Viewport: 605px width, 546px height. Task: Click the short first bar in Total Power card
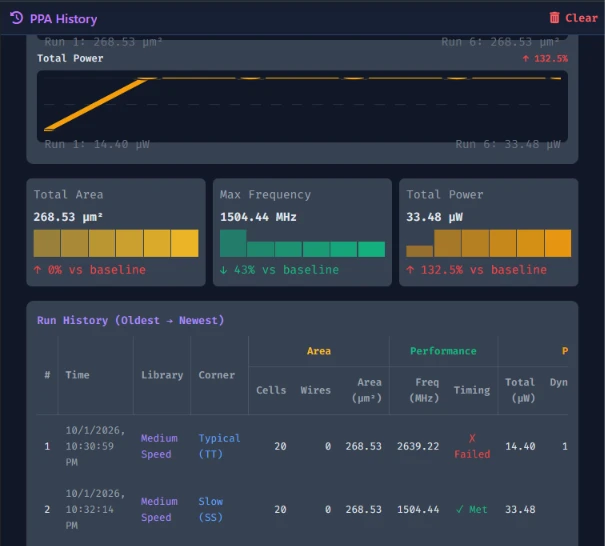click(x=419, y=251)
